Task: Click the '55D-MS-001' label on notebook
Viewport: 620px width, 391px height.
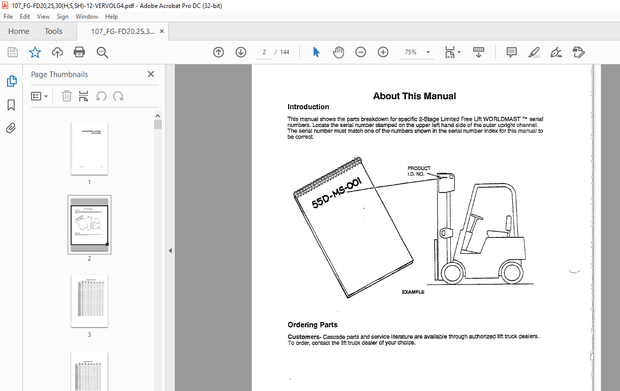Action: (336, 193)
